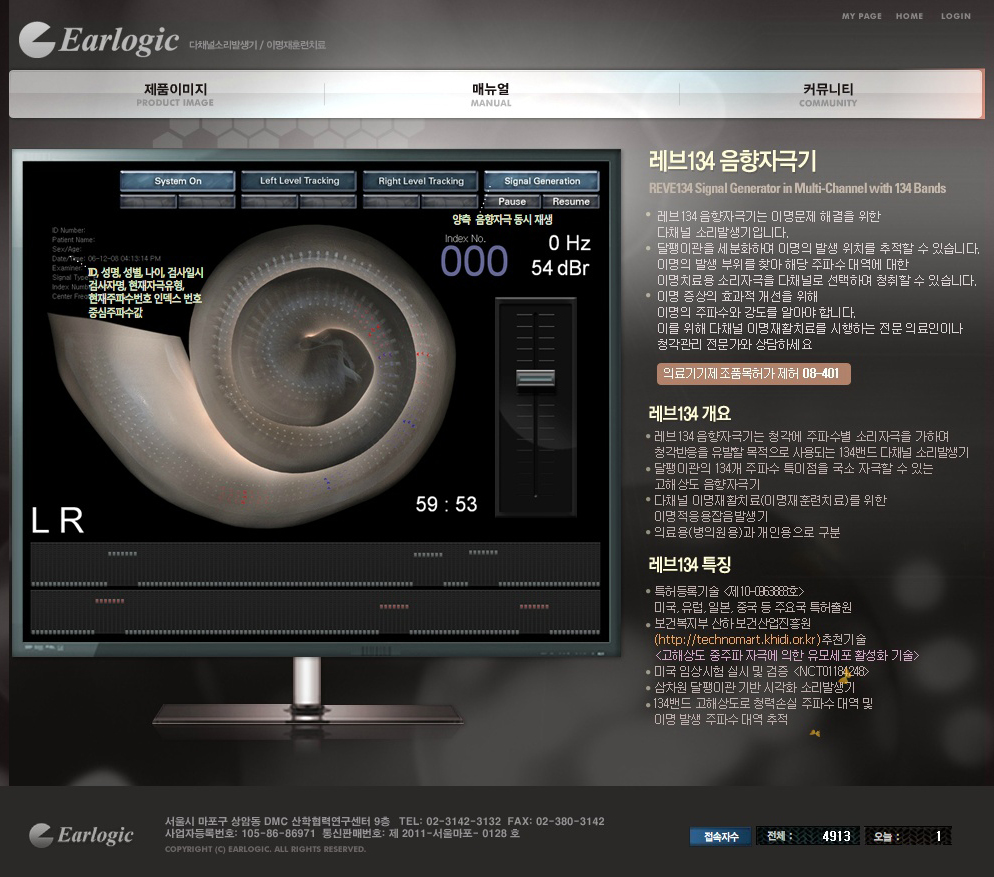Click the 레브134 음향자극기 heading
This screenshot has height=877, width=994.
pos(732,161)
